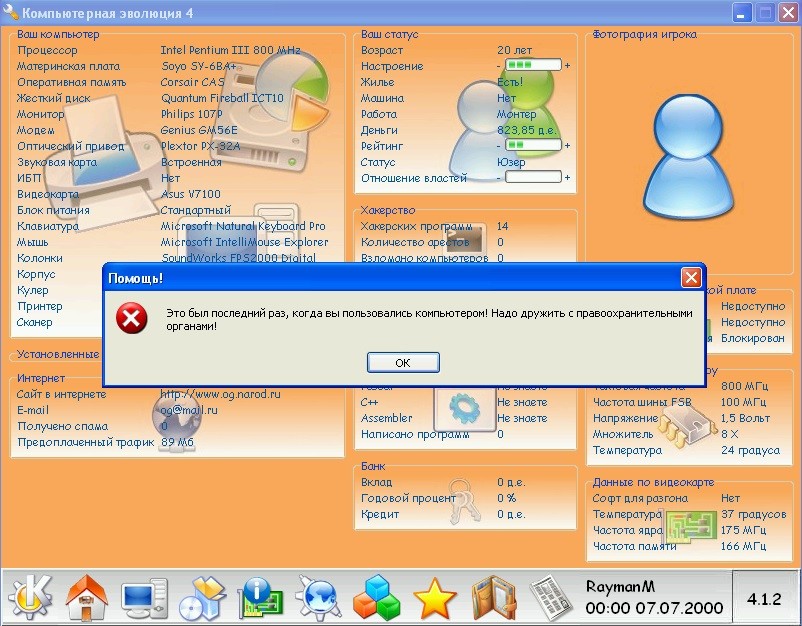802x626 pixels.
Task: Click the Блокирован status text
Action: 752,338
